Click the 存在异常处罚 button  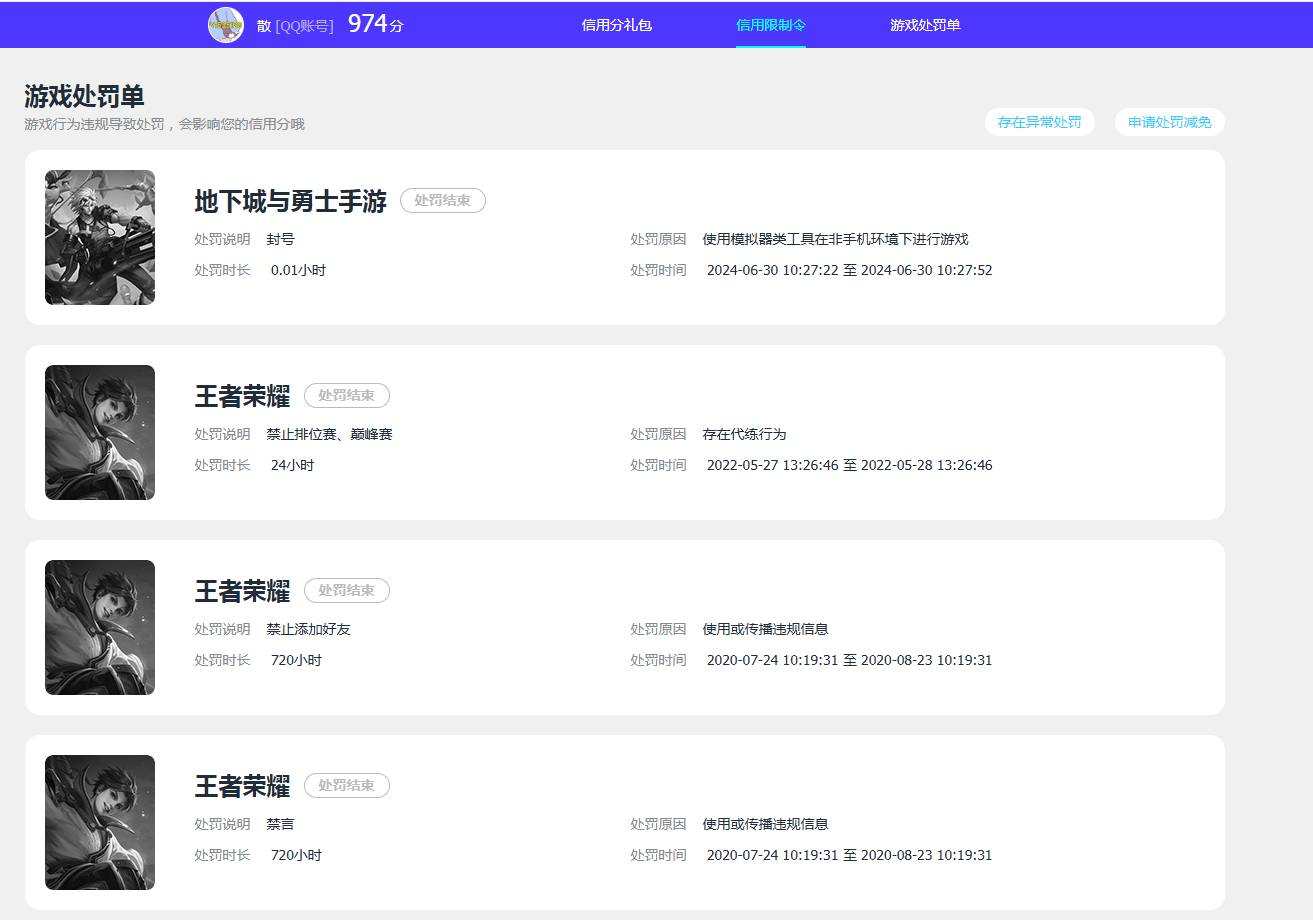point(1039,122)
